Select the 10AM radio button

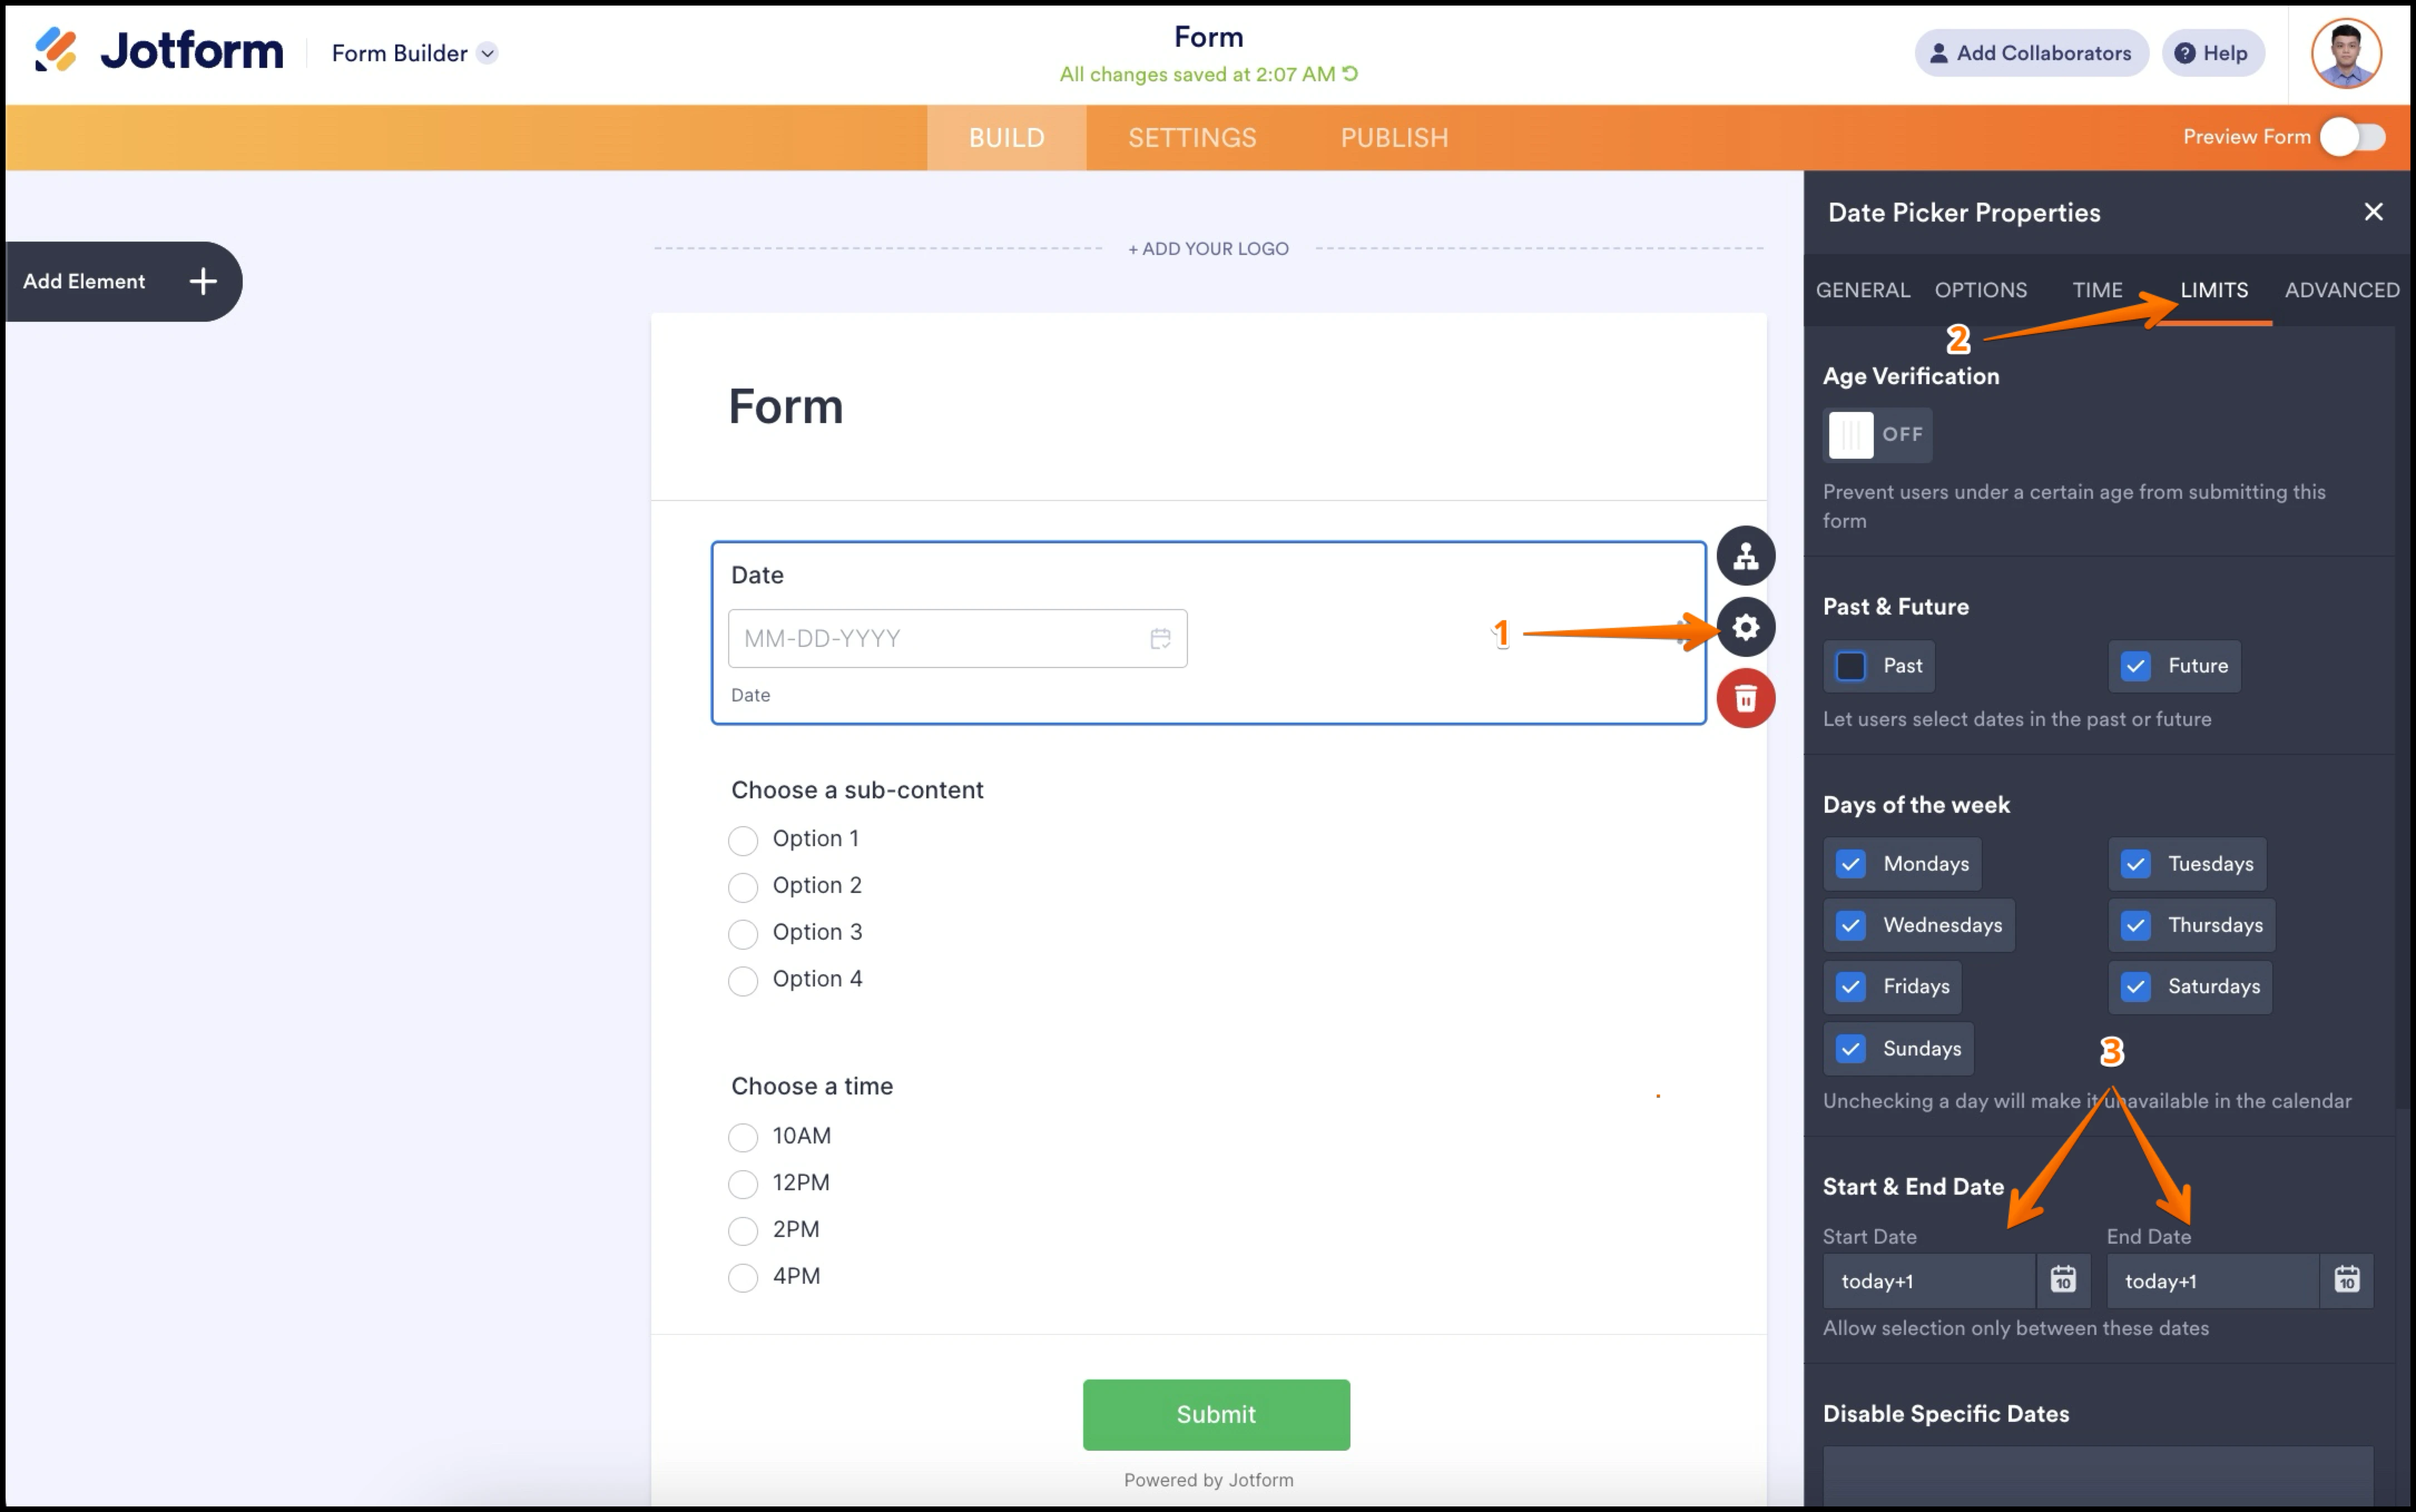point(743,1137)
